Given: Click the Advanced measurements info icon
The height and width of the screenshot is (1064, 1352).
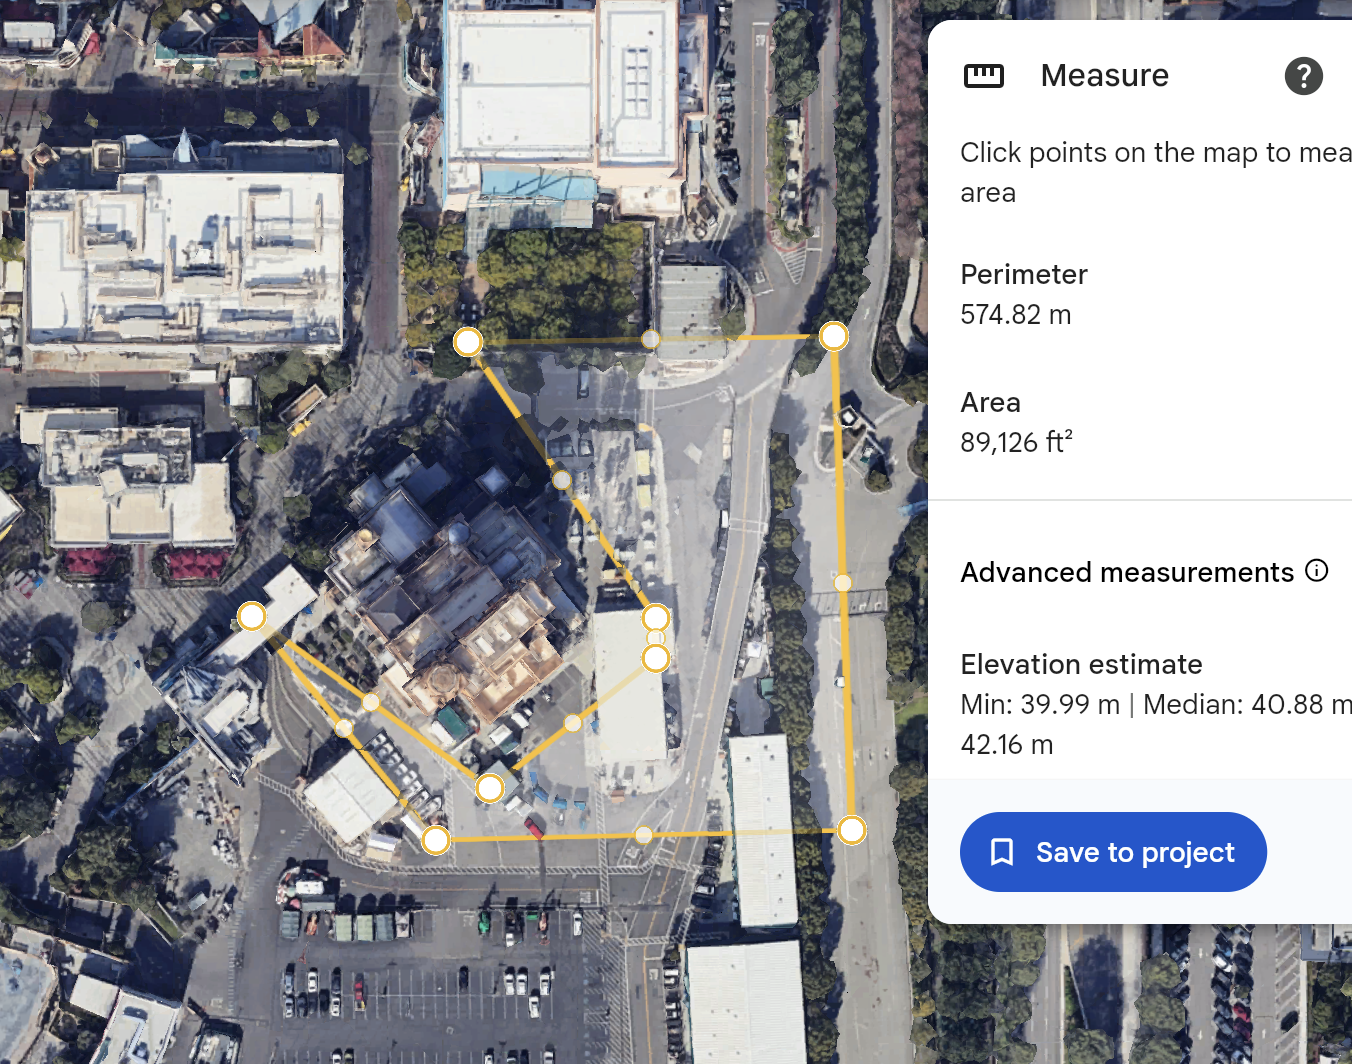Looking at the screenshot, I should [1317, 571].
